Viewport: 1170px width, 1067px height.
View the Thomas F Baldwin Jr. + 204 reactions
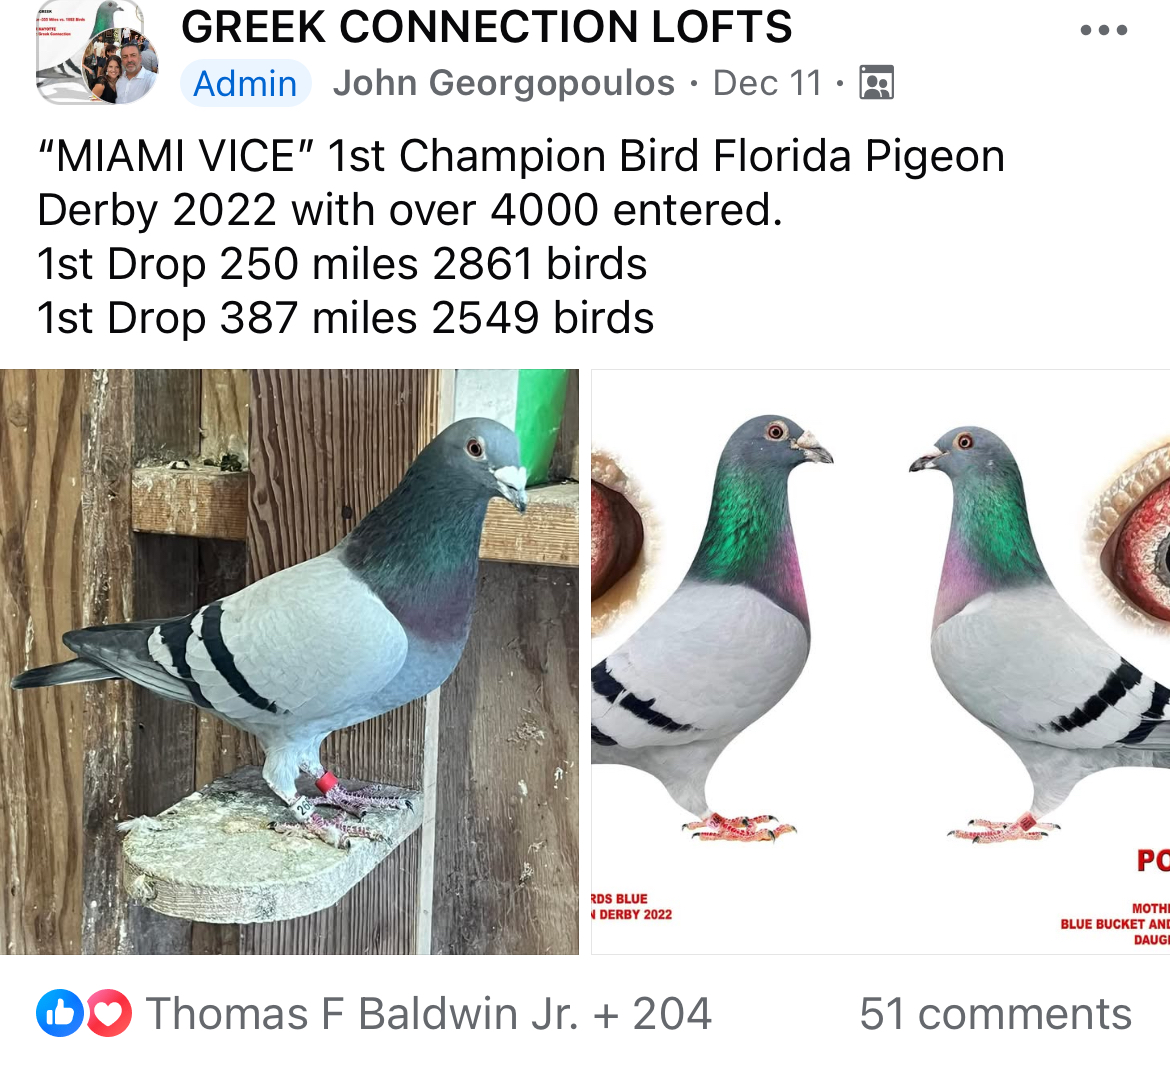click(x=428, y=1013)
